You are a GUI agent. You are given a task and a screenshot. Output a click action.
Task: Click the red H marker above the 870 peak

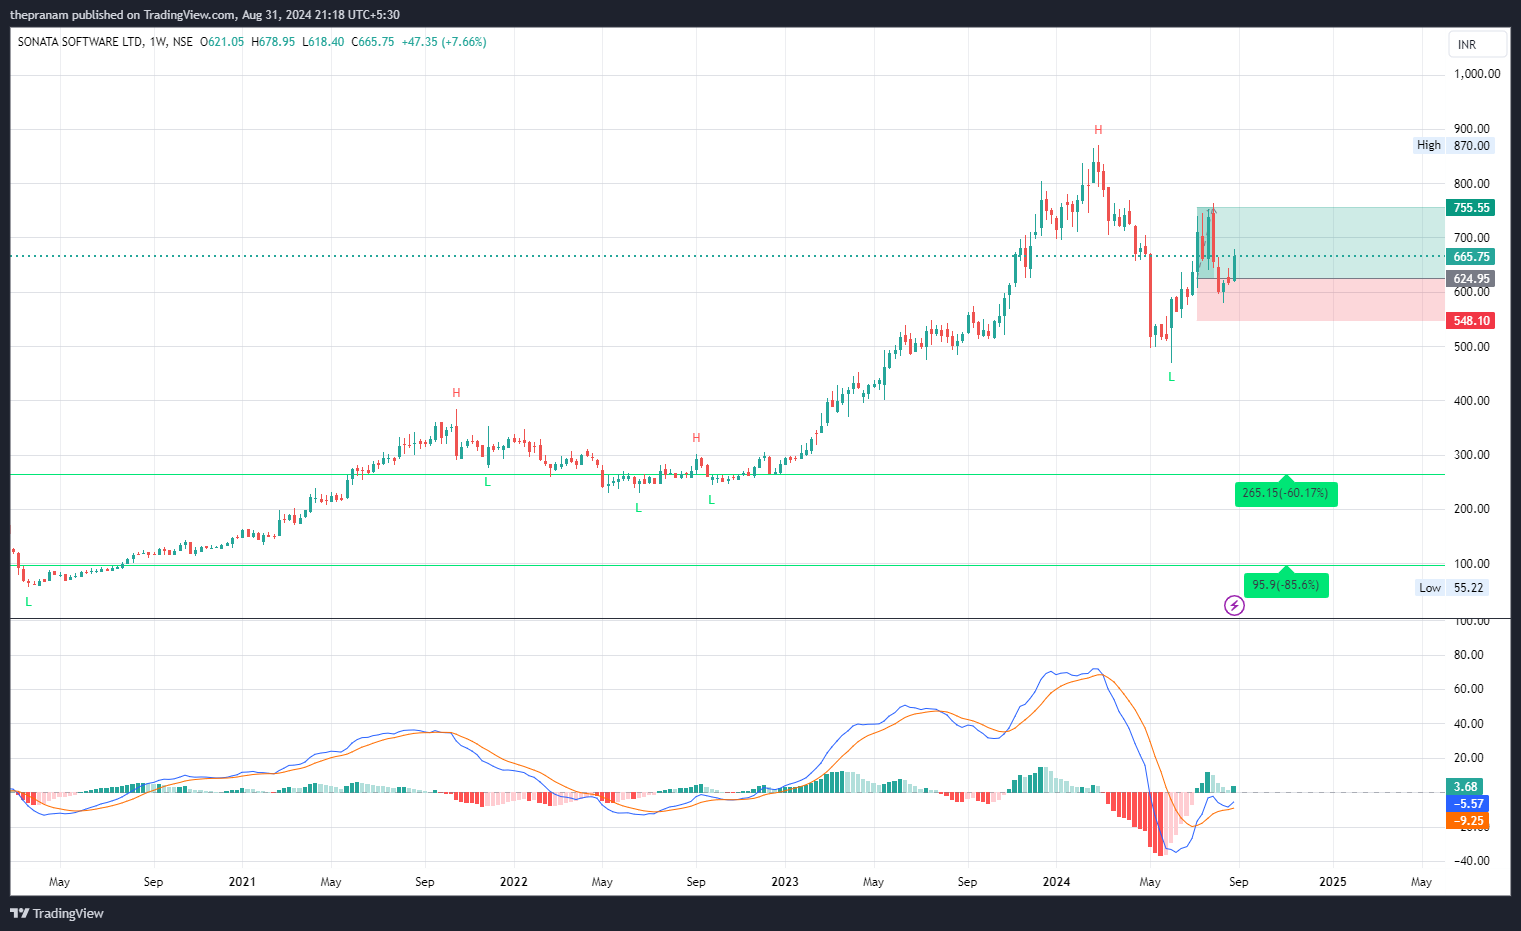click(1098, 130)
